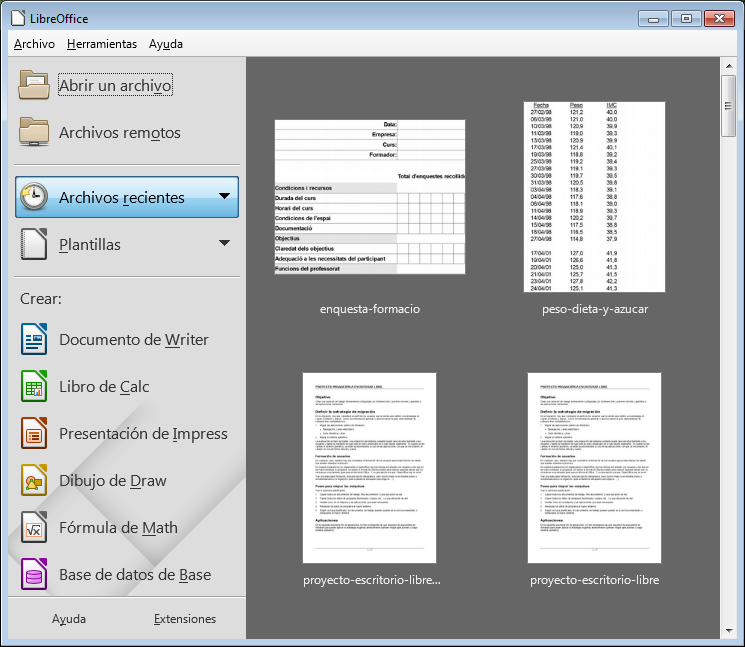The image size is (745, 647).
Task: Create a new Dibujo de Draw
Action: 113,481
